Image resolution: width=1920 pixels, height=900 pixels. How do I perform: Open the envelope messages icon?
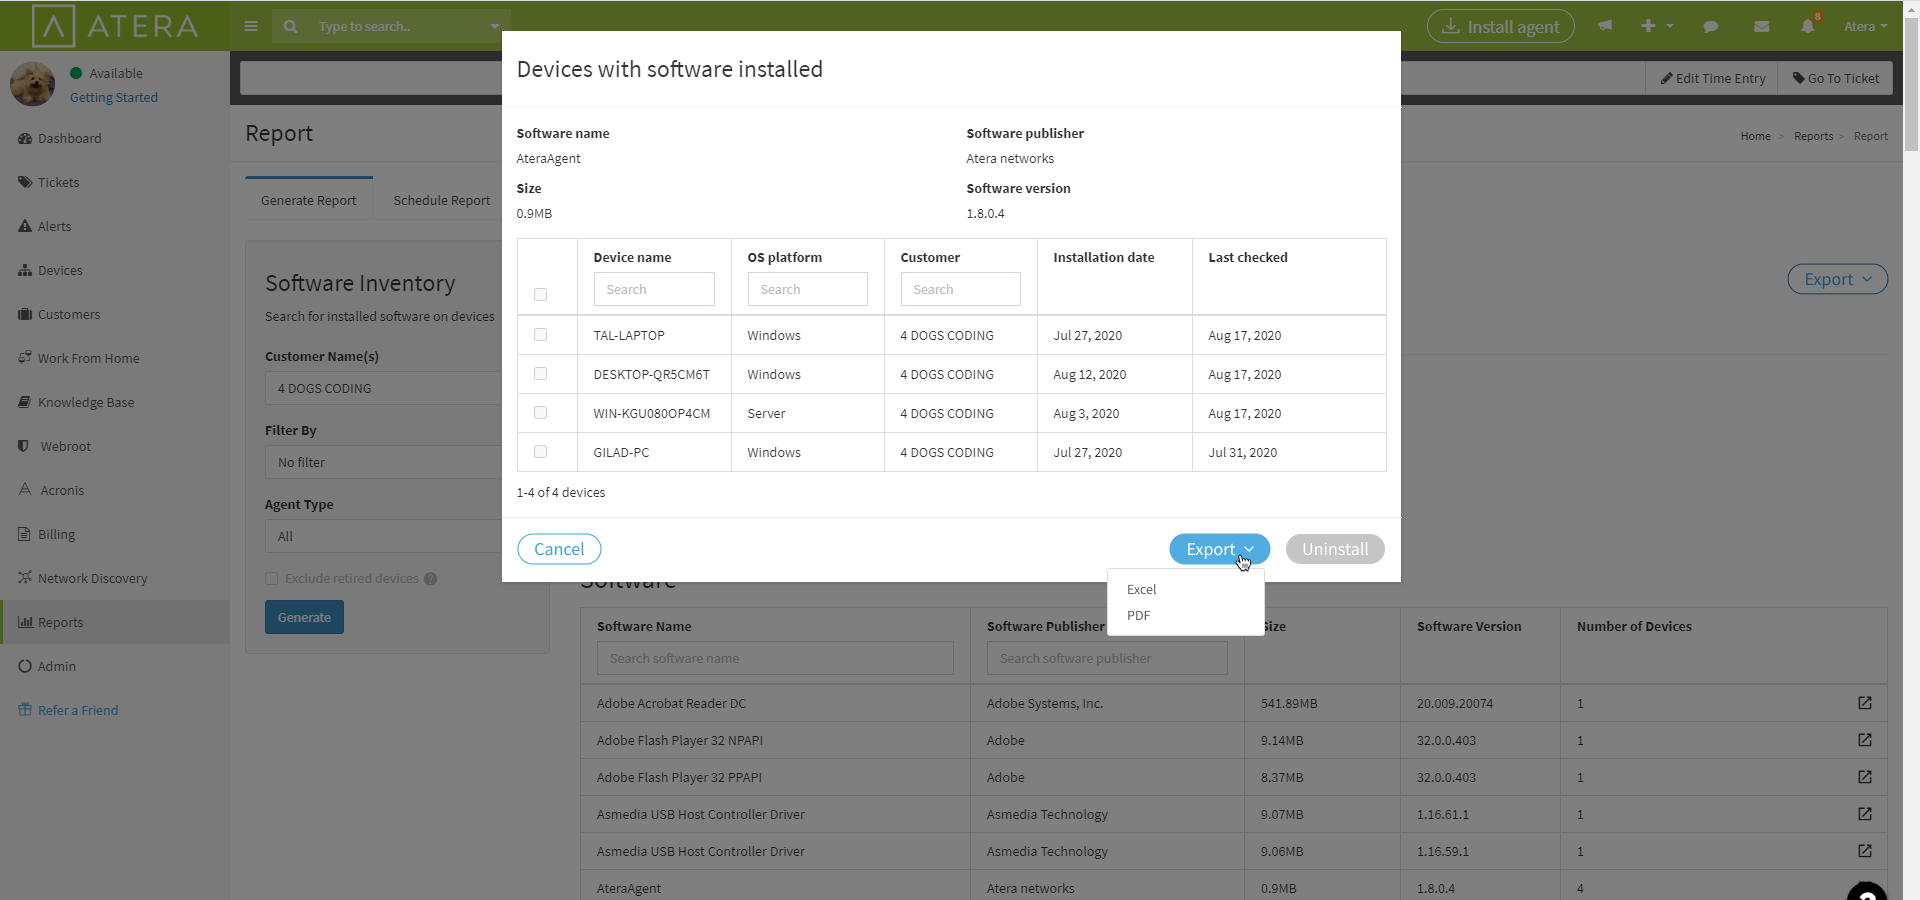pos(1762,27)
